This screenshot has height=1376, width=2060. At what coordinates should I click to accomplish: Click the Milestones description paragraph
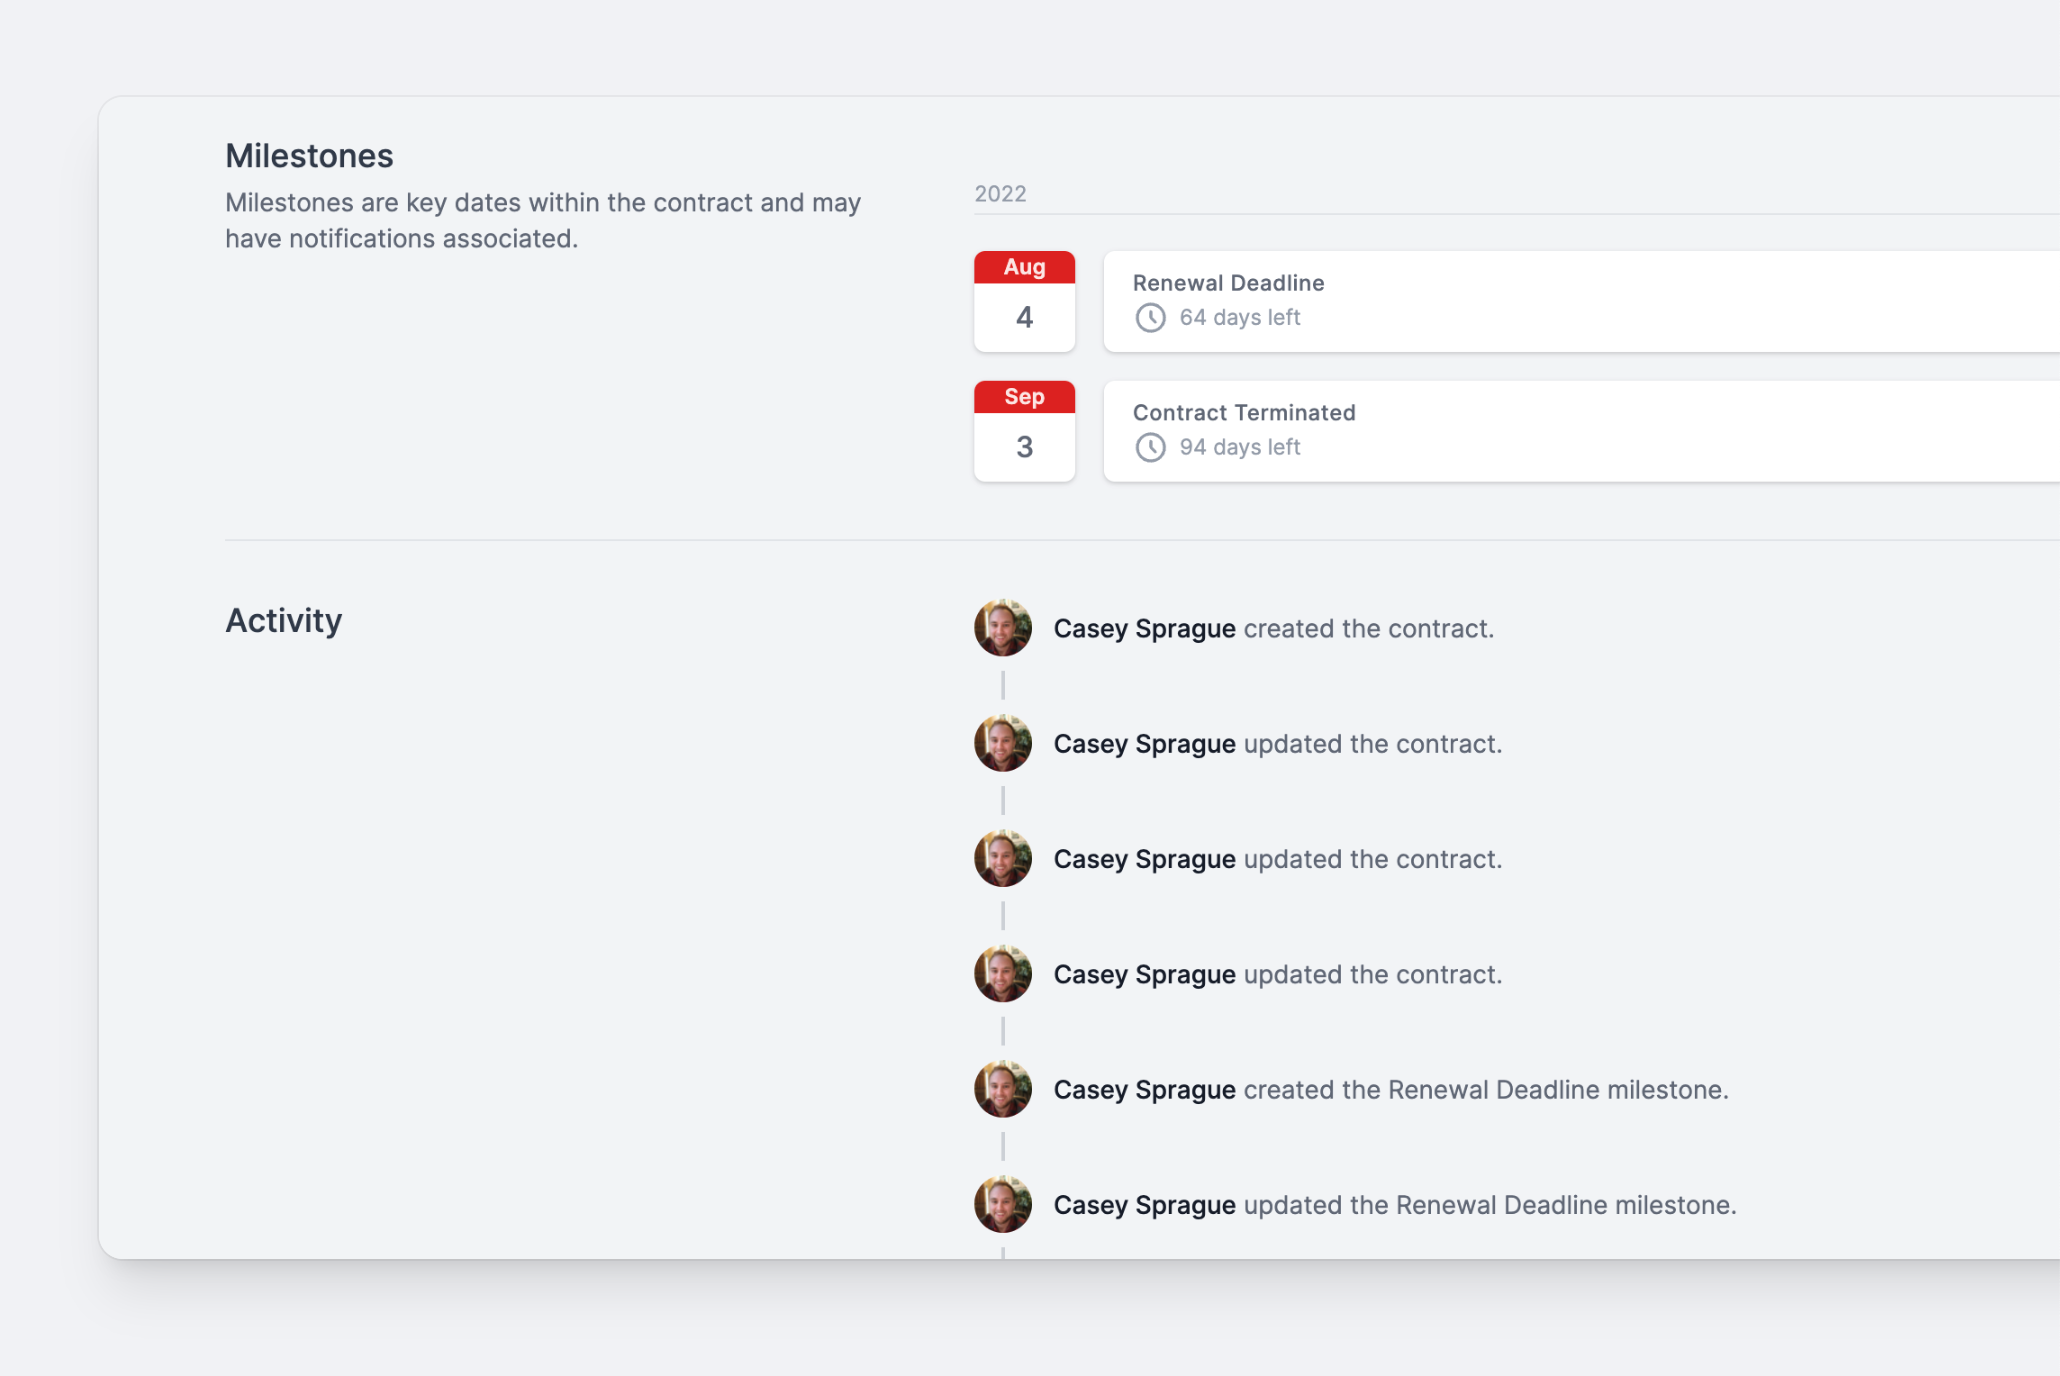tap(543, 220)
